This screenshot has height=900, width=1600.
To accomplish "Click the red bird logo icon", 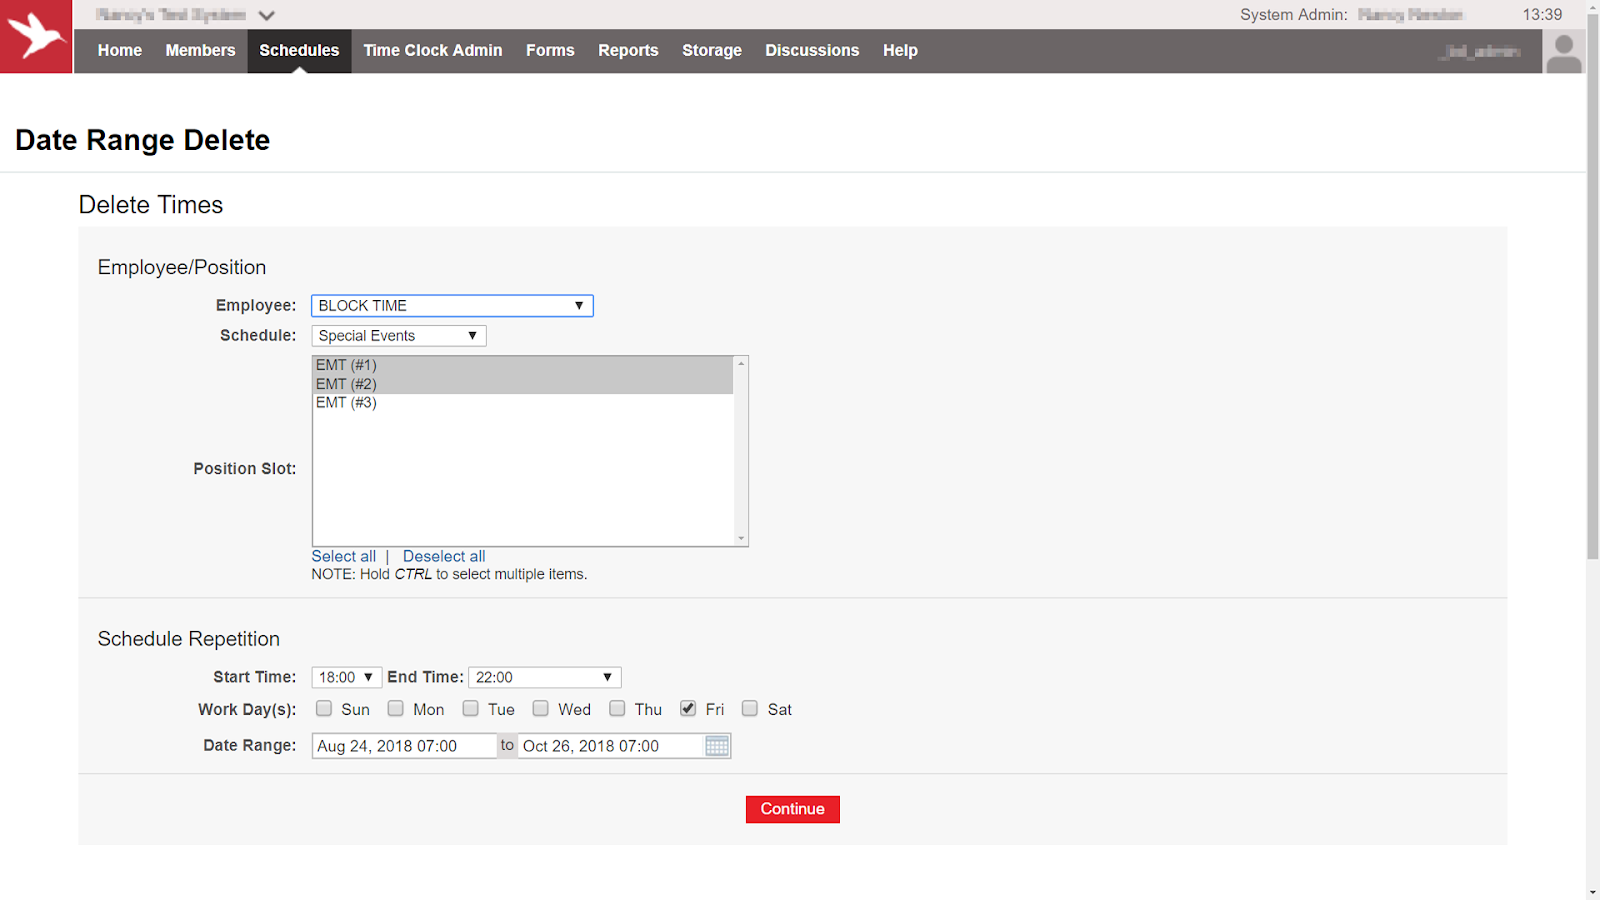I will tap(36, 36).
